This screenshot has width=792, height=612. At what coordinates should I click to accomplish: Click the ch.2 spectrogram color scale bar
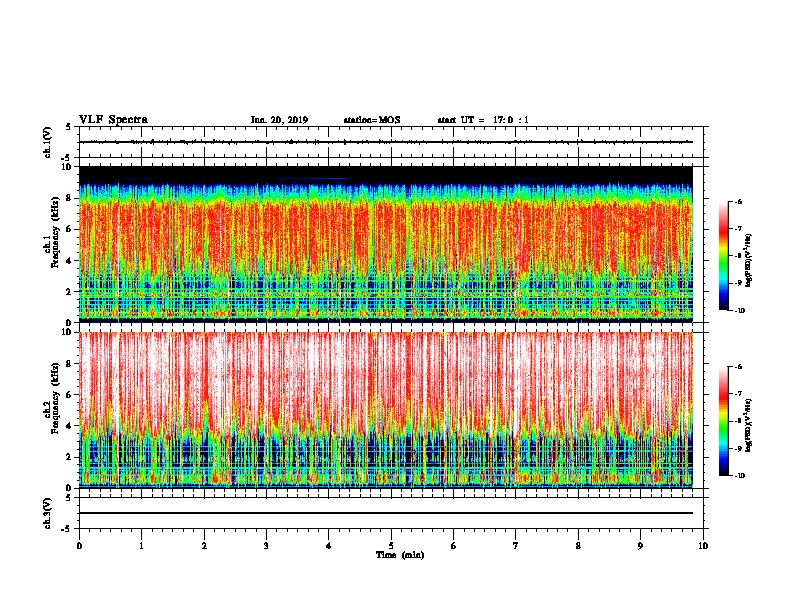click(723, 421)
